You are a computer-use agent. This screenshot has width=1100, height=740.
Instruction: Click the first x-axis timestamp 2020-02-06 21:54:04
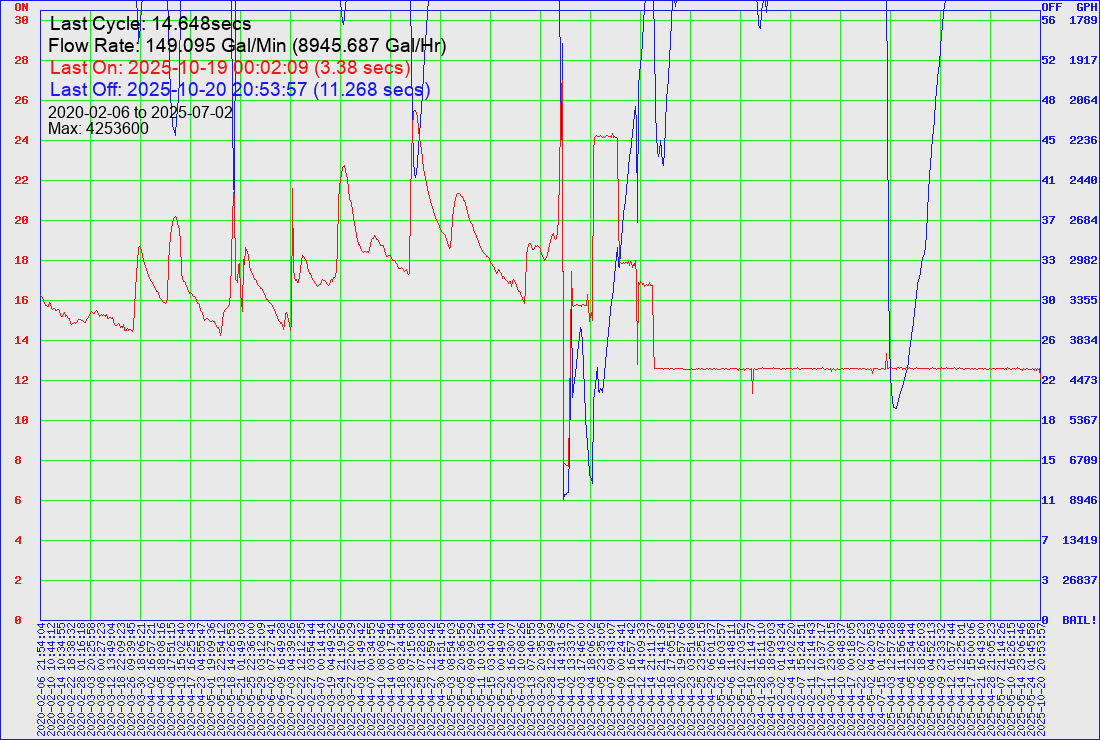click(x=41, y=680)
